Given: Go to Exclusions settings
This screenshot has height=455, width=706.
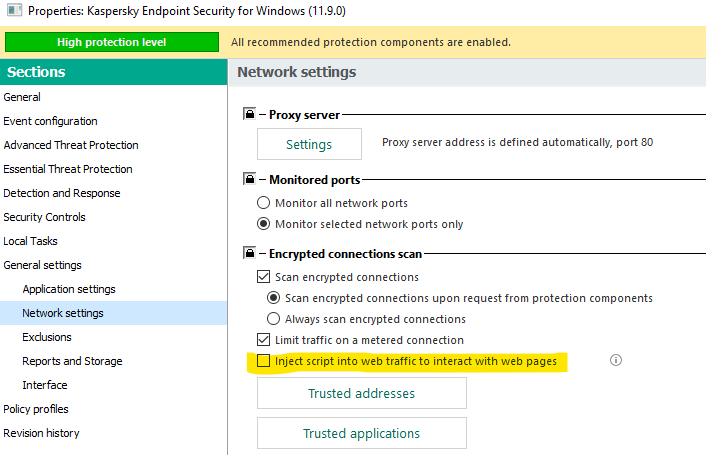Looking at the screenshot, I should pos(47,337).
